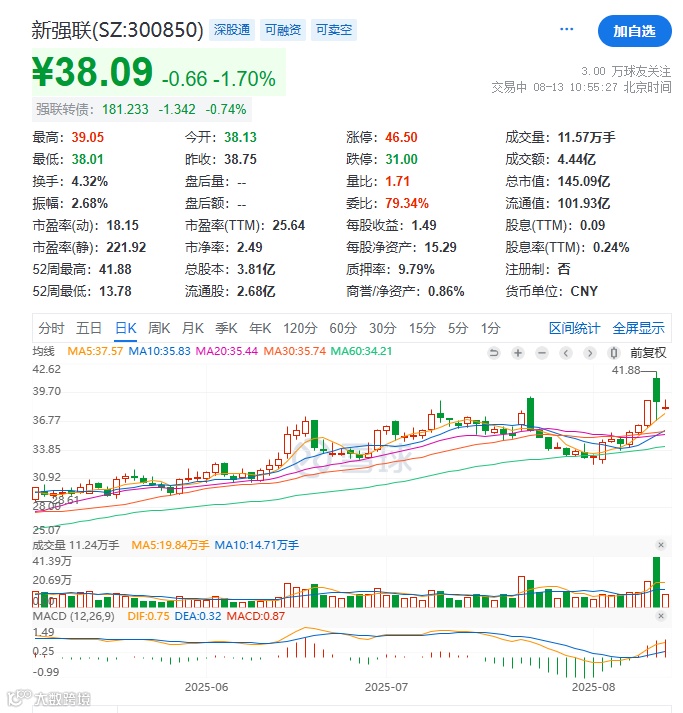Click the 最高 value 39.05
Image resolution: width=683 pixels, height=713 pixels.
88,137
